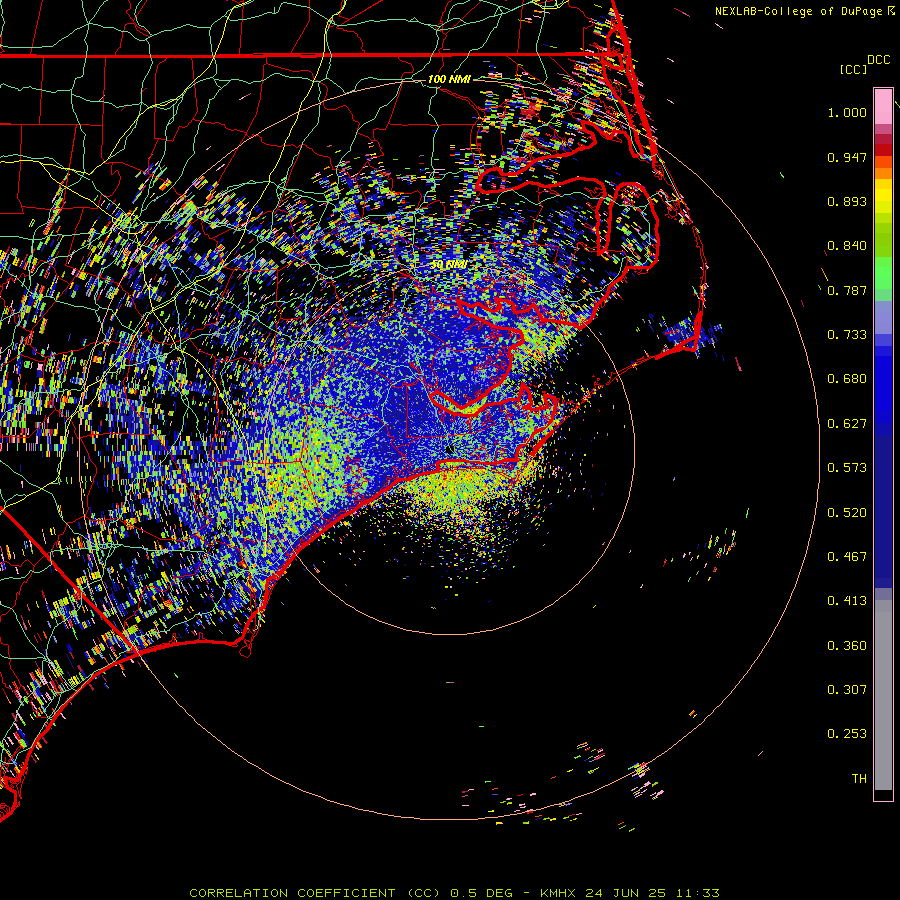Select the yellow segment of the color bar
The height and width of the screenshot is (900, 900).
pos(883,196)
